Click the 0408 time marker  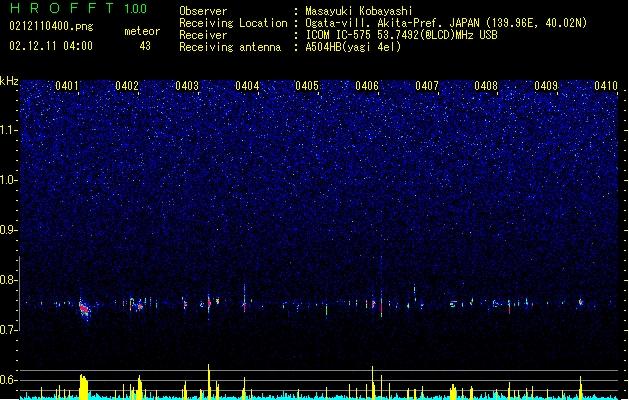click(486, 86)
